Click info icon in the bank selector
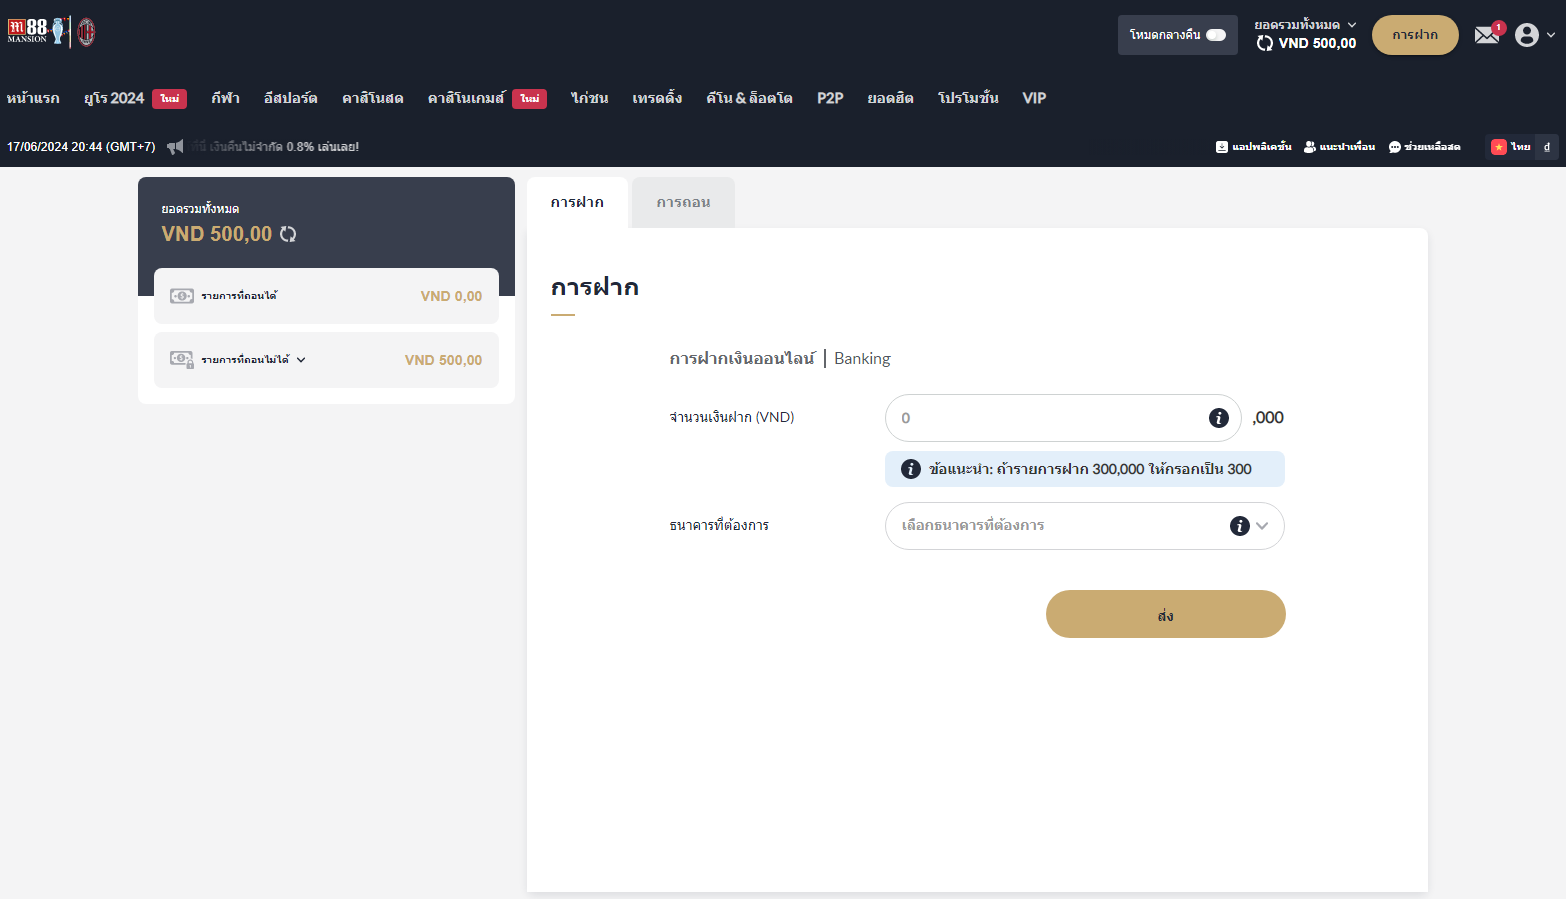 click(x=1239, y=526)
